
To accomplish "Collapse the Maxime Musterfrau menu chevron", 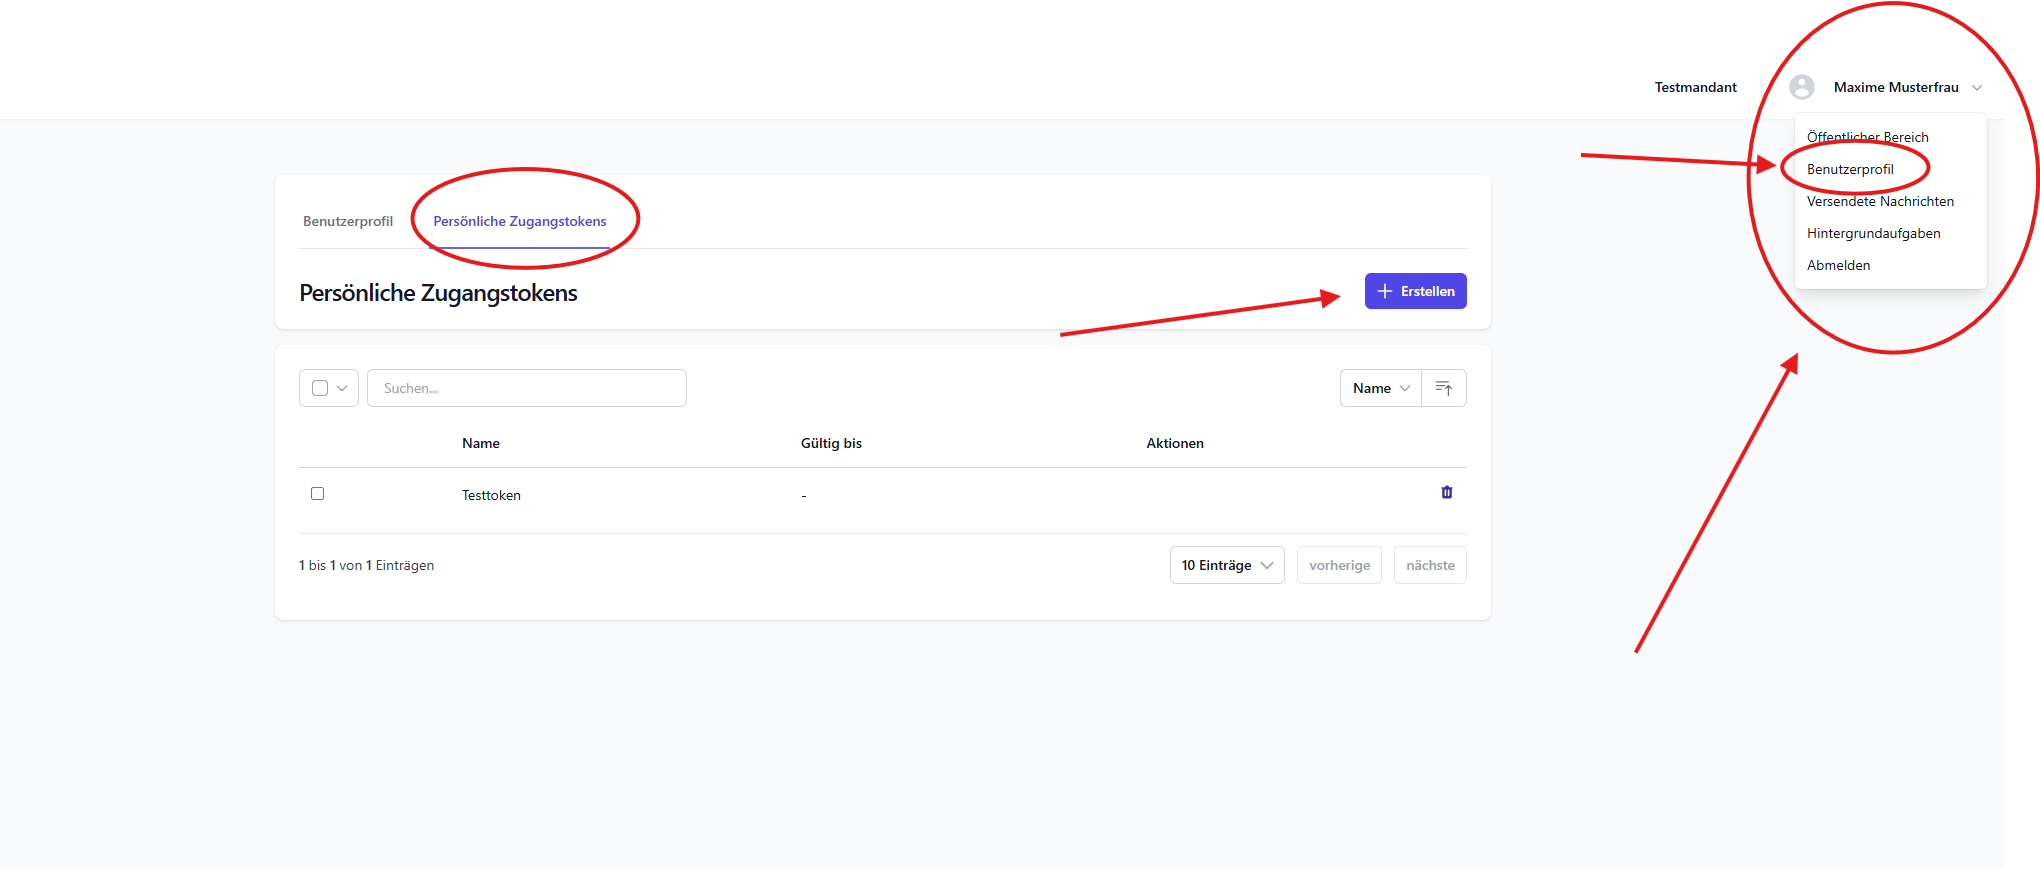I will 1976,88.
